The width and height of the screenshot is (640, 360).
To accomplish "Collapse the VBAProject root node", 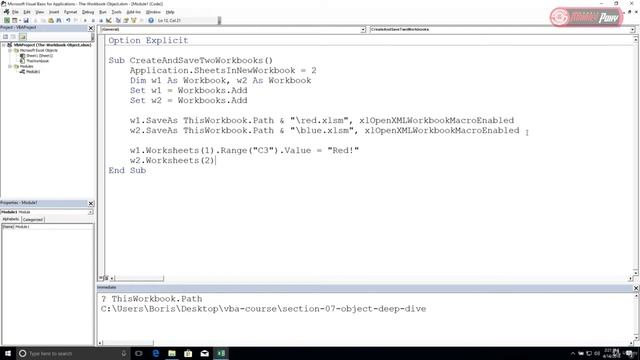I will click(4, 45).
